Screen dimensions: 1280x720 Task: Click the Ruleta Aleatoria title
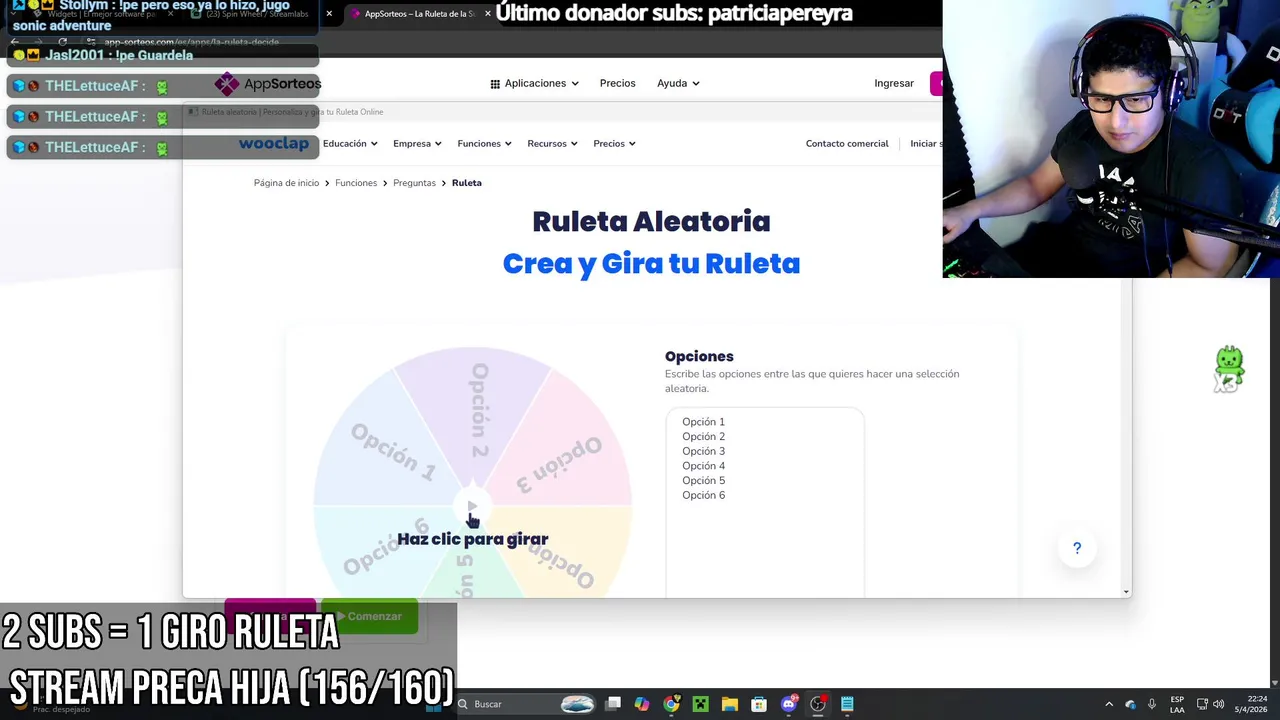651,222
